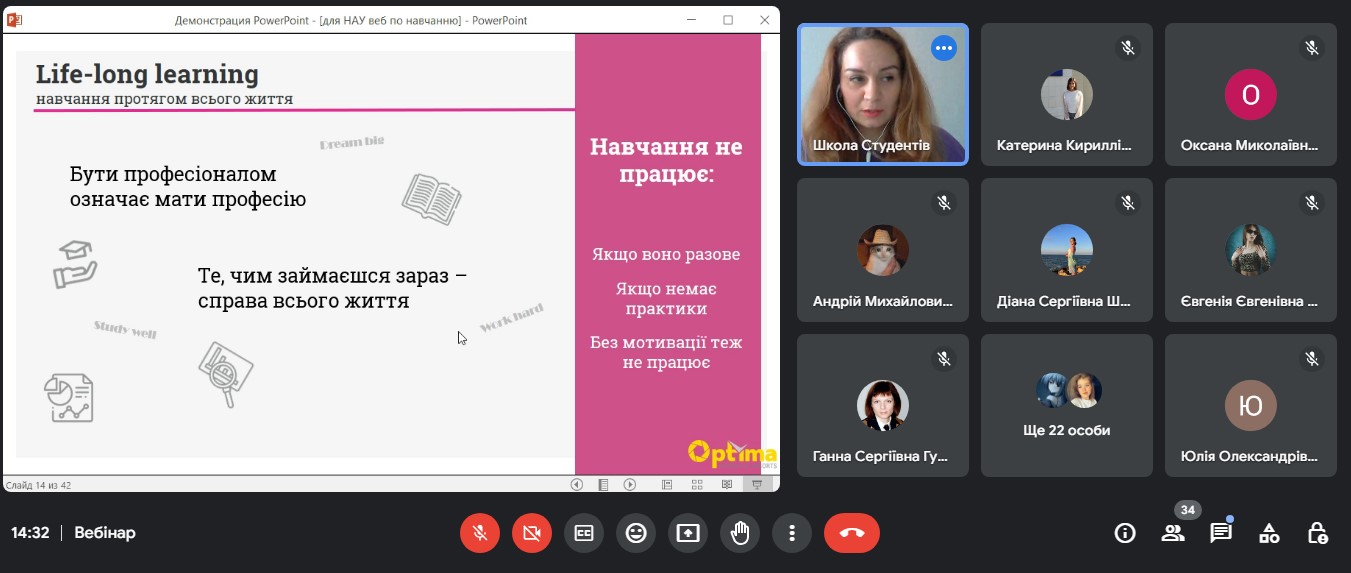
Task: Click the 'Ще 22 особи' tile
Action: click(x=1066, y=404)
